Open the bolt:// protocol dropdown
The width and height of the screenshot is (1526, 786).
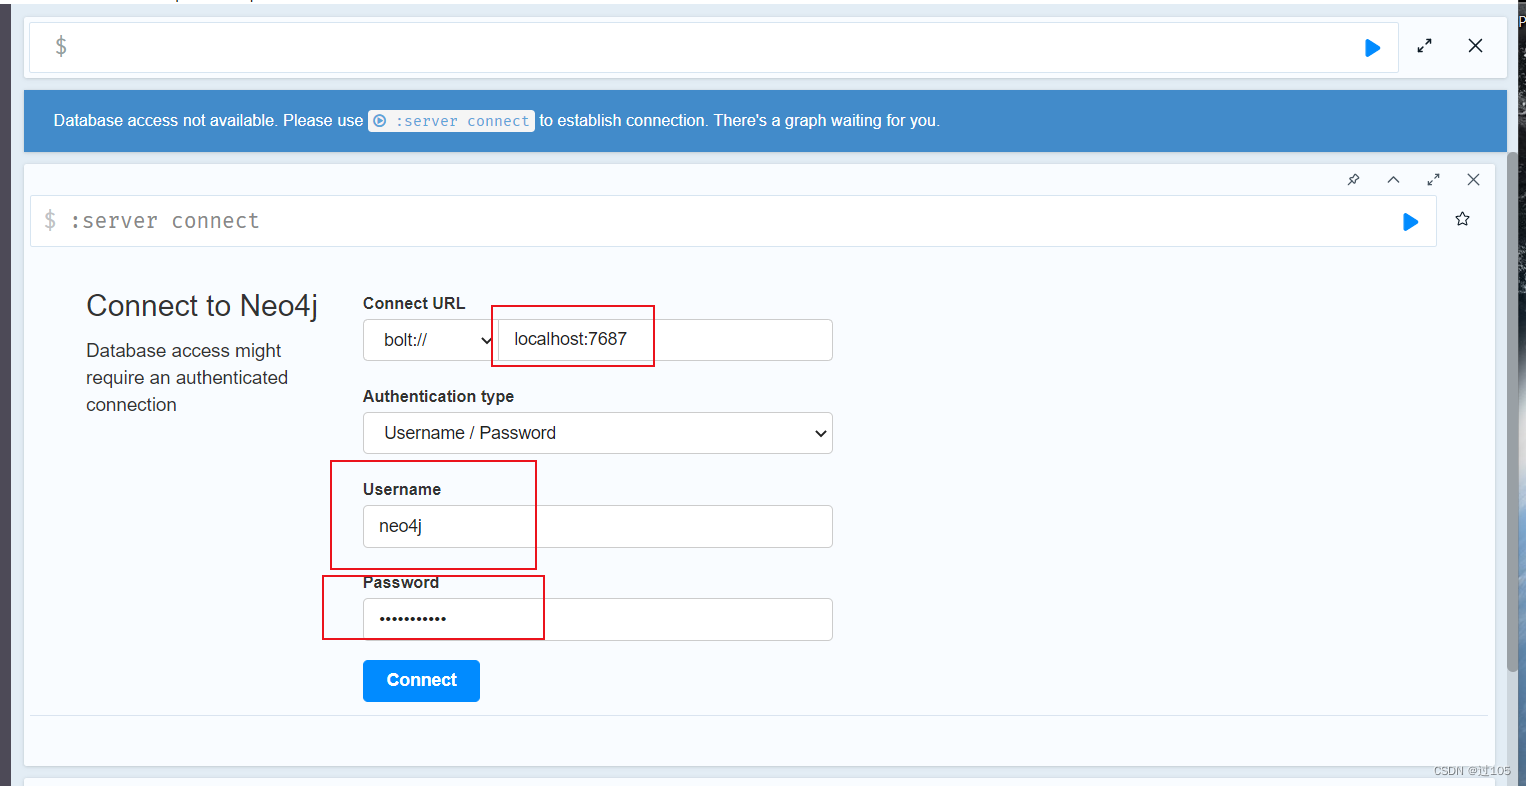(431, 340)
